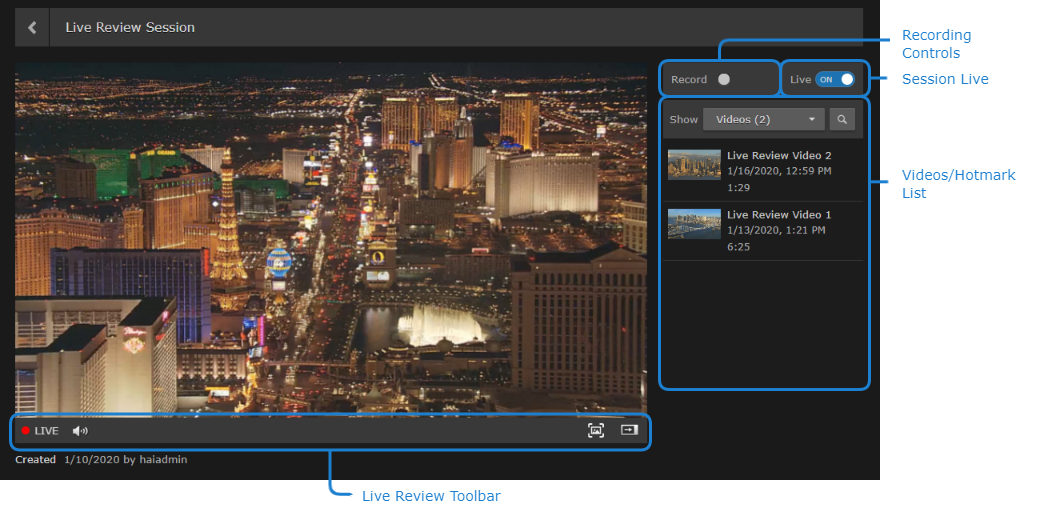The width and height of the screenshot is (1038, 530).
Task: Open the Show Videos (2) dropdown
Action: pyautogui.click(x=762, y=120)
